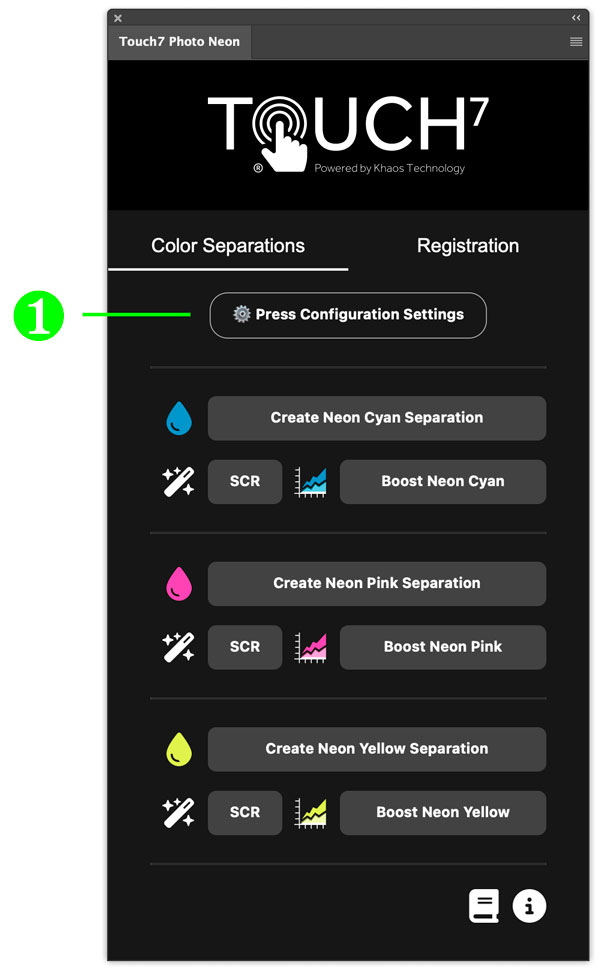Image resolution: width=600 pixels, height=974 pixels.
Task: Open the user manual book icon
Action: tap(484, 906)
